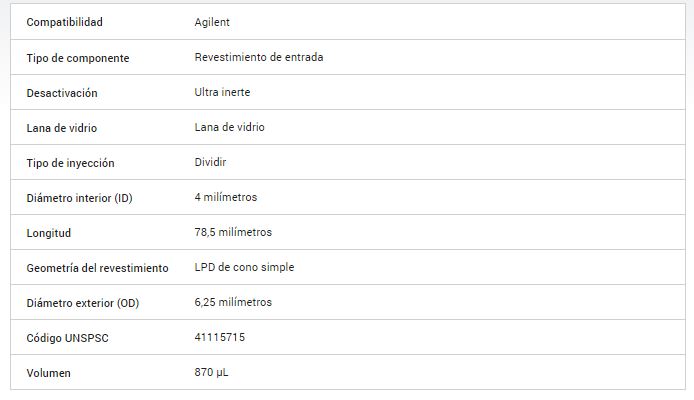Click the "Compatibilidad" row label
Screen dimensions: 694x400
[64, 22]
